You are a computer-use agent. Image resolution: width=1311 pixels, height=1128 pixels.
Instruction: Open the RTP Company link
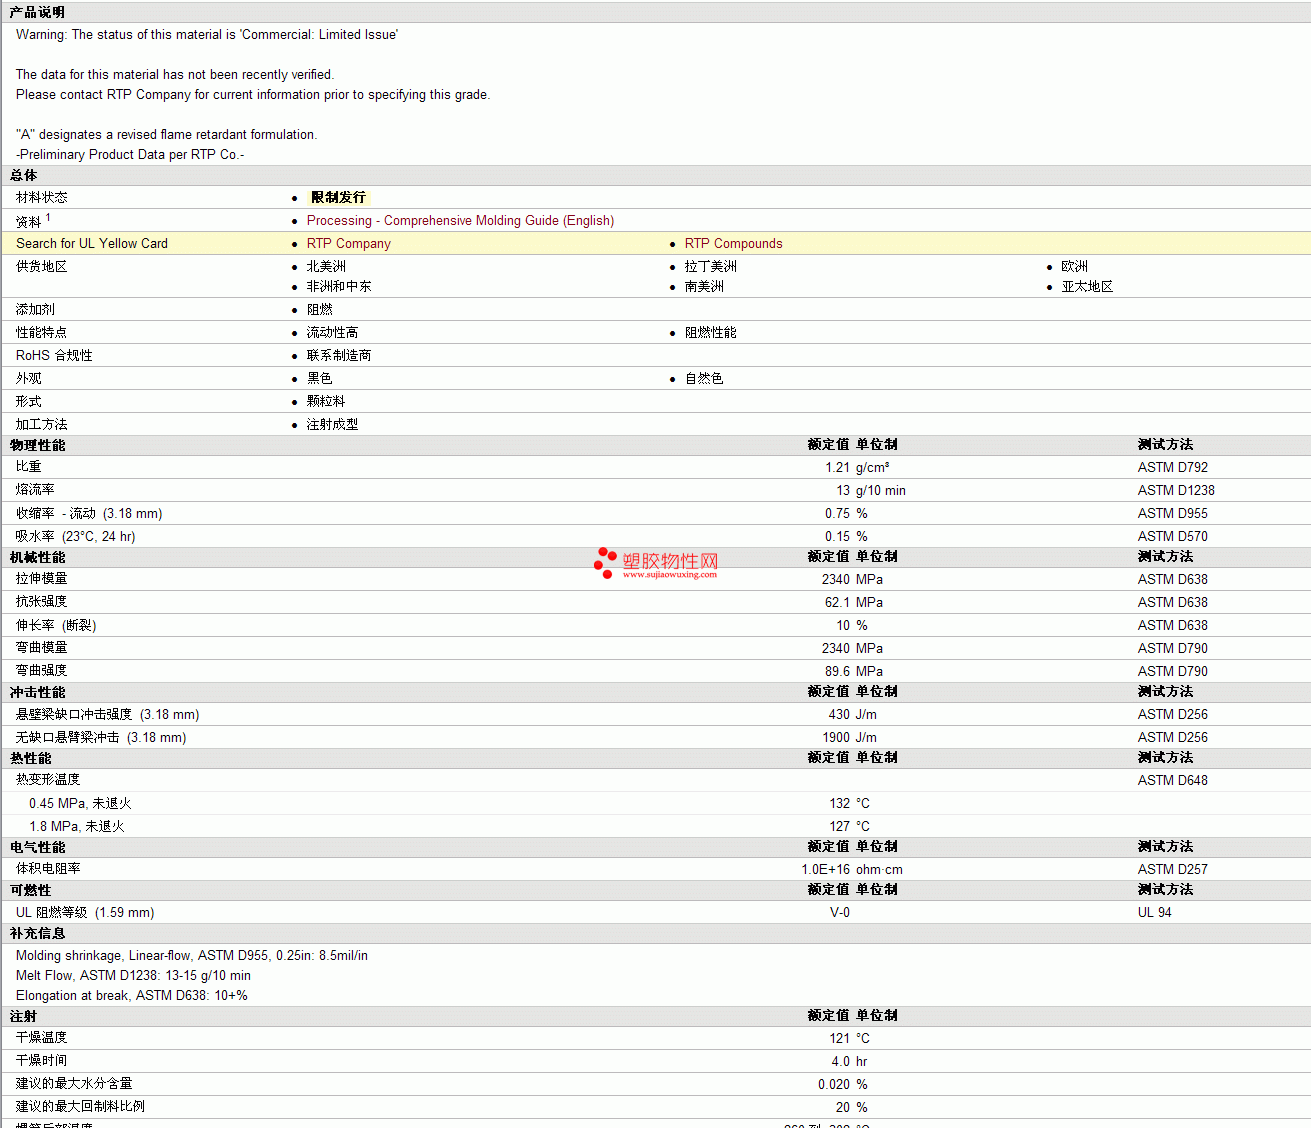pyautogui.click(x=348, y=244)
